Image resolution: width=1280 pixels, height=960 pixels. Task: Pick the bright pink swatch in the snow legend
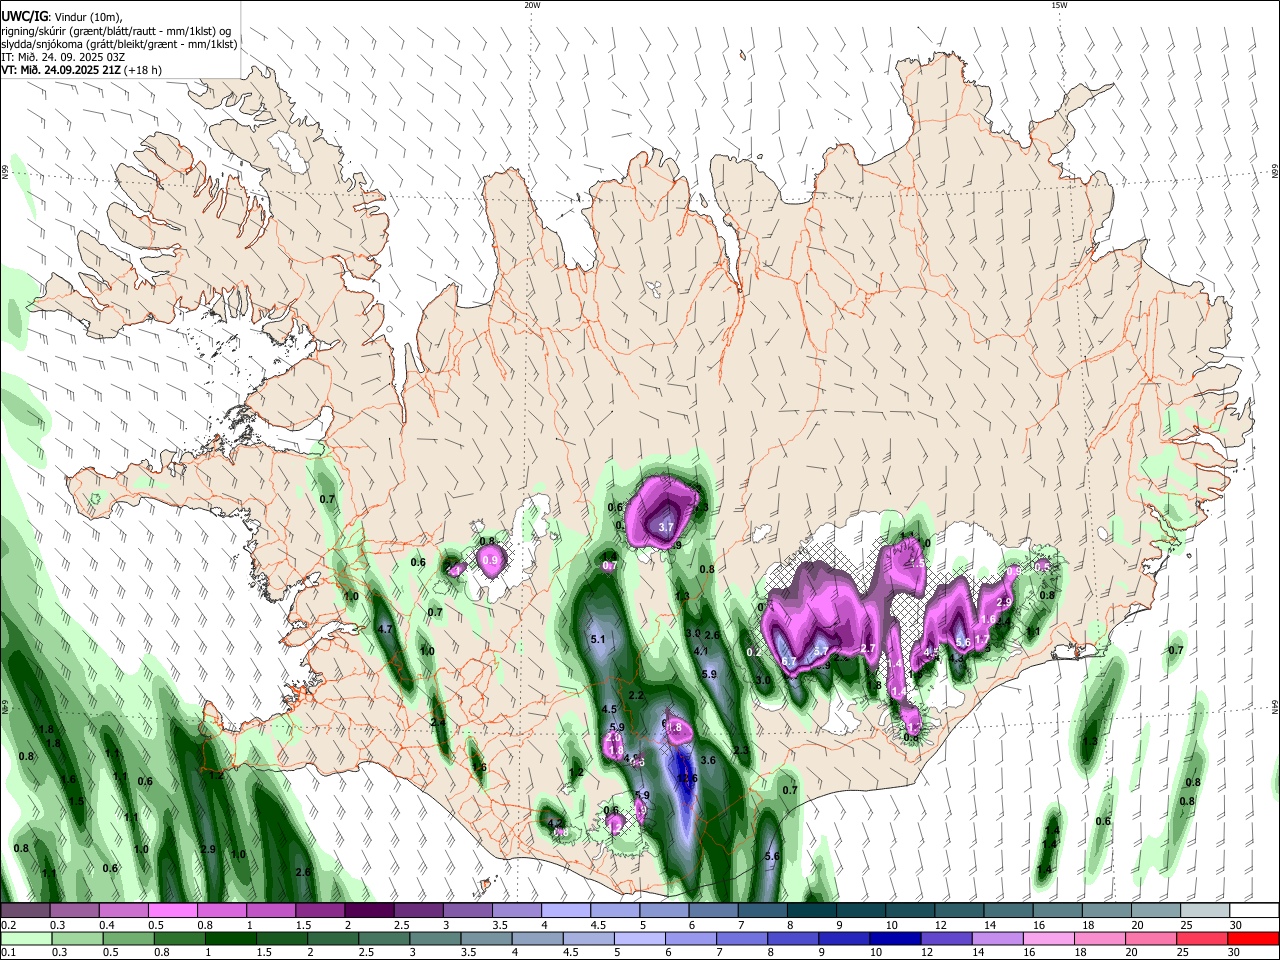coord(174,911)
